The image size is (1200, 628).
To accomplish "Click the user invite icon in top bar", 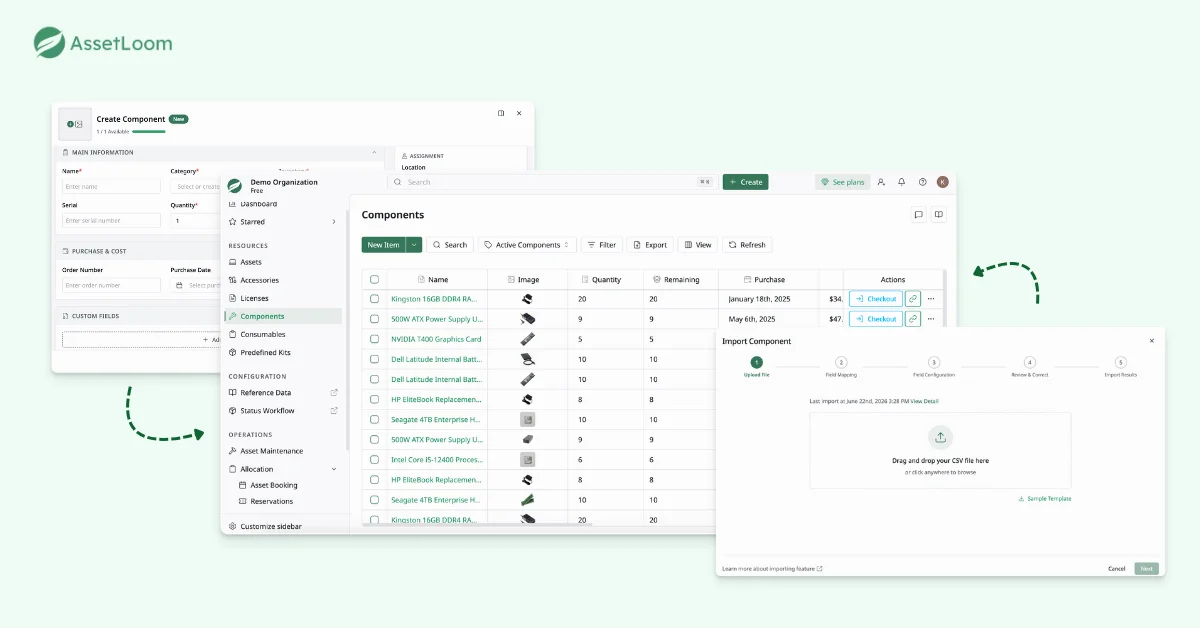I will tap(881, 182).
